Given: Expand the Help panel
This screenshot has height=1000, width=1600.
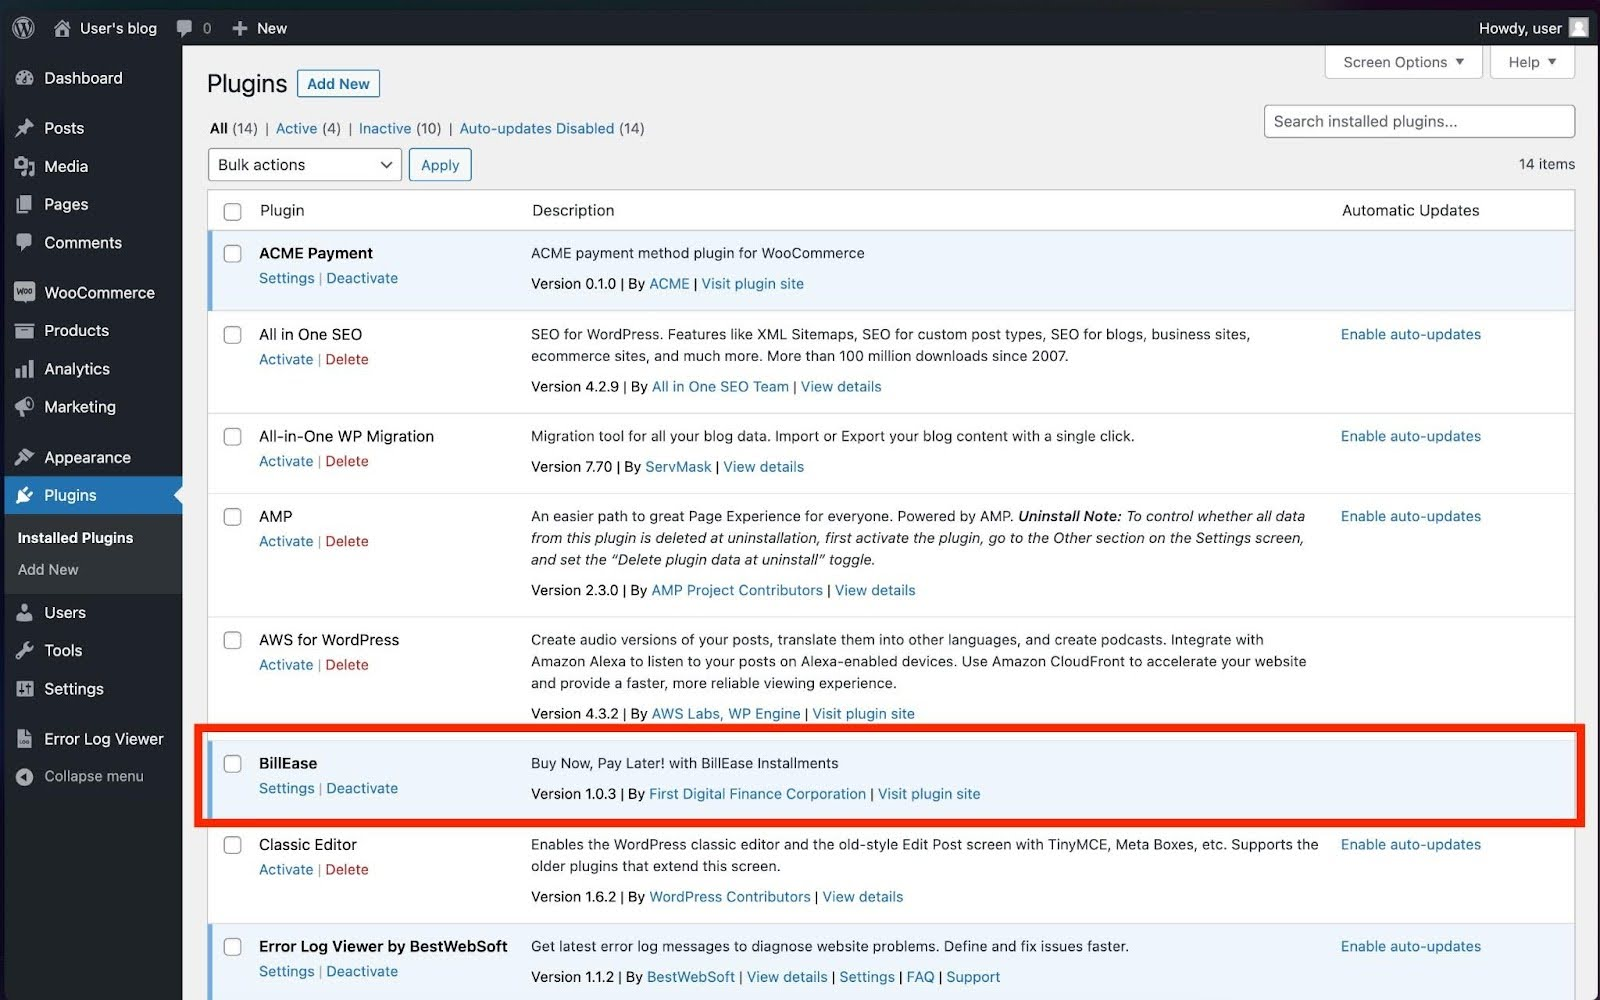Looking at the screenshot, I should (x=1532, y=62).
